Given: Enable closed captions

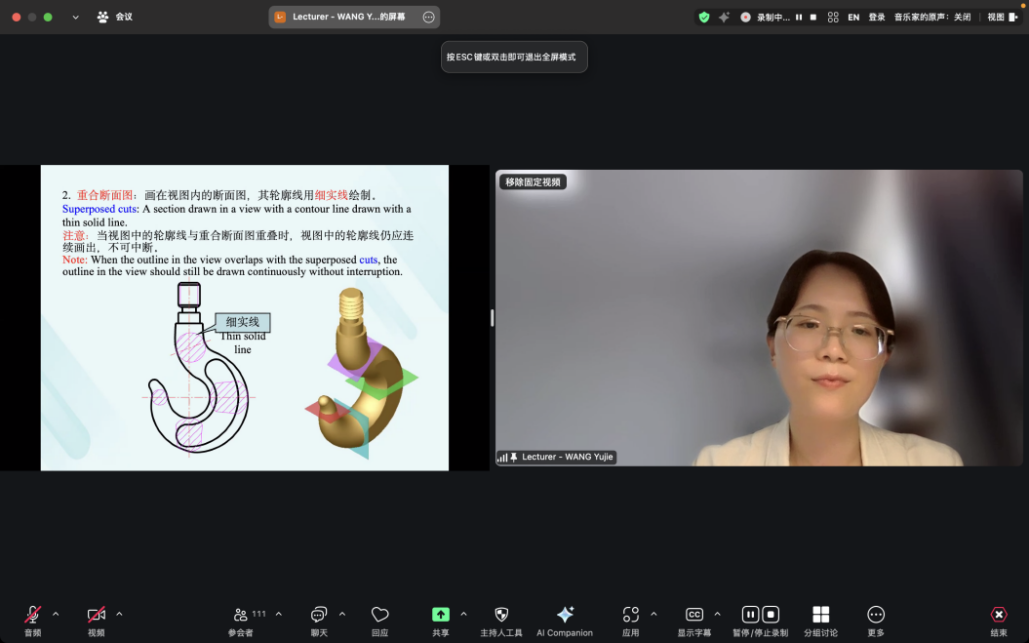Looking at the screenshot, I should [x=694, y=614].
